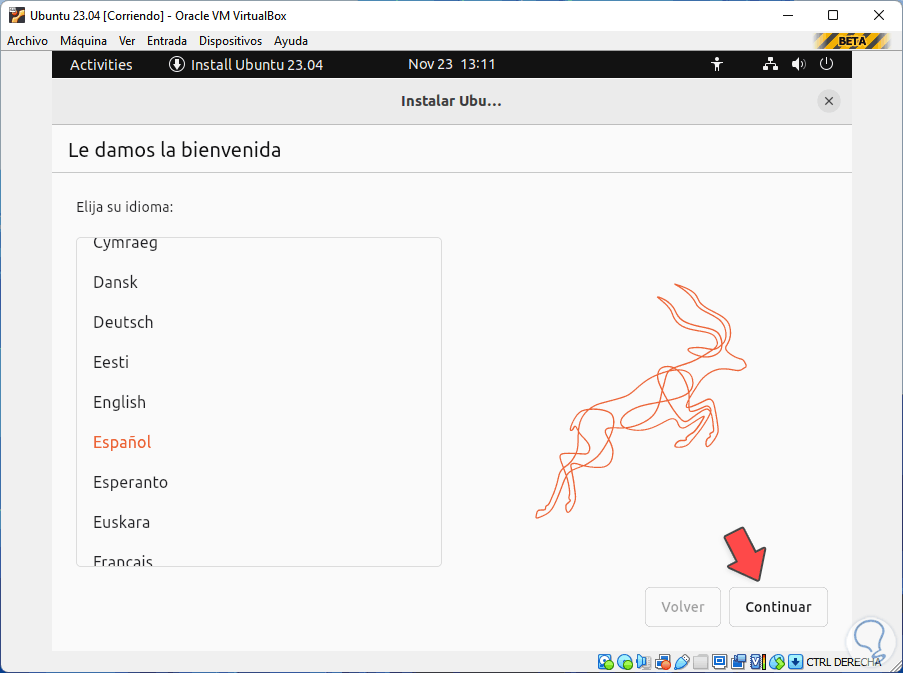Screen dimensions: 903x673
Task: Click the volume speaker icon in top bar
Action: [799, 64]
